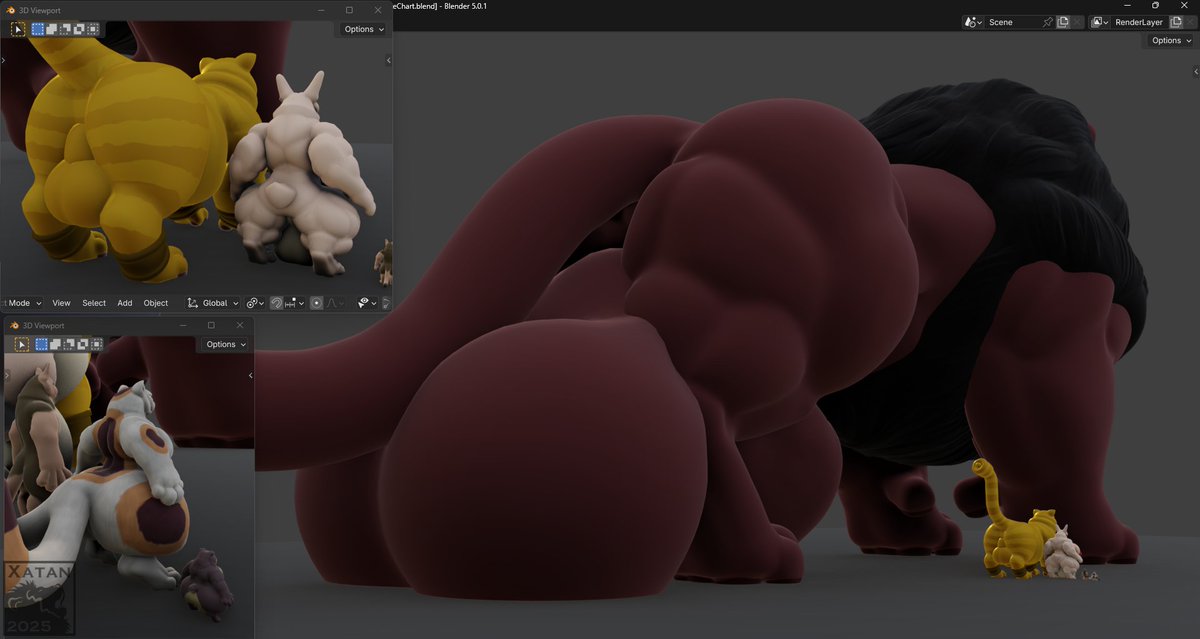Choose Subtract selection mode in lower viewport
1200x639 pixels.
(68, 344)
